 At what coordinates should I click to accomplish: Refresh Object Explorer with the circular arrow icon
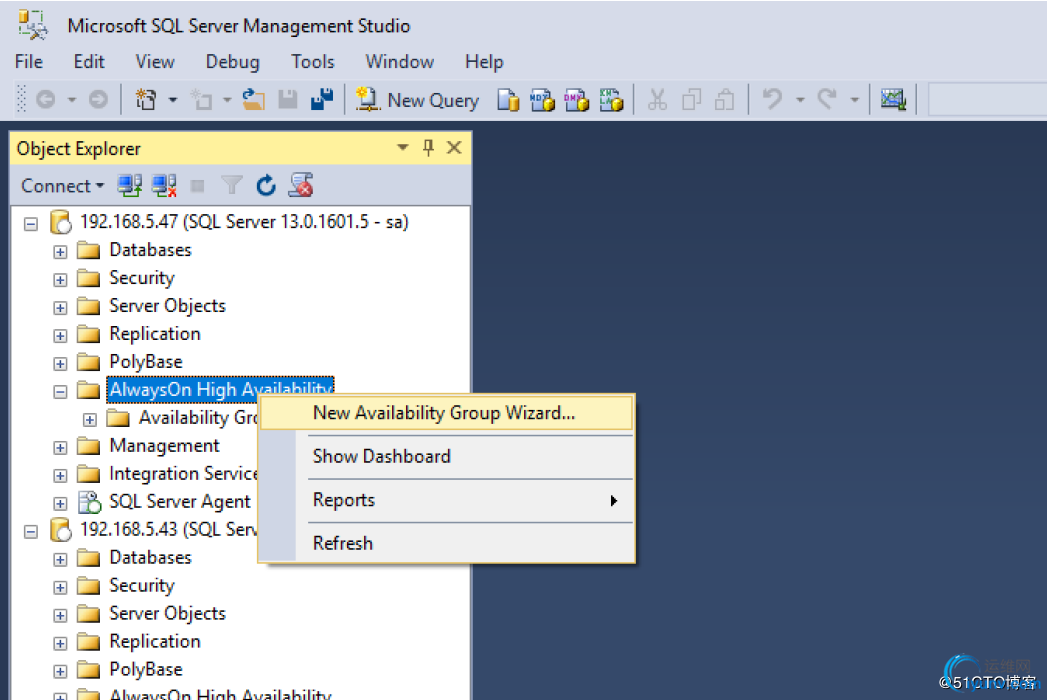[x=266, y=186]
